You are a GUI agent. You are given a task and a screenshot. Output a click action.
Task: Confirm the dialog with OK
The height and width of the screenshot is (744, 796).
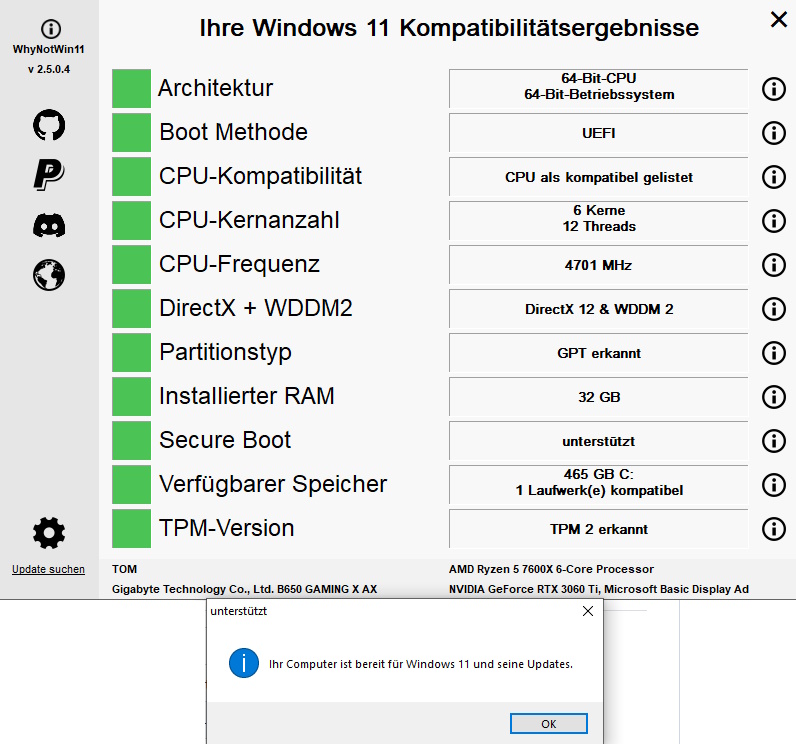549,724
